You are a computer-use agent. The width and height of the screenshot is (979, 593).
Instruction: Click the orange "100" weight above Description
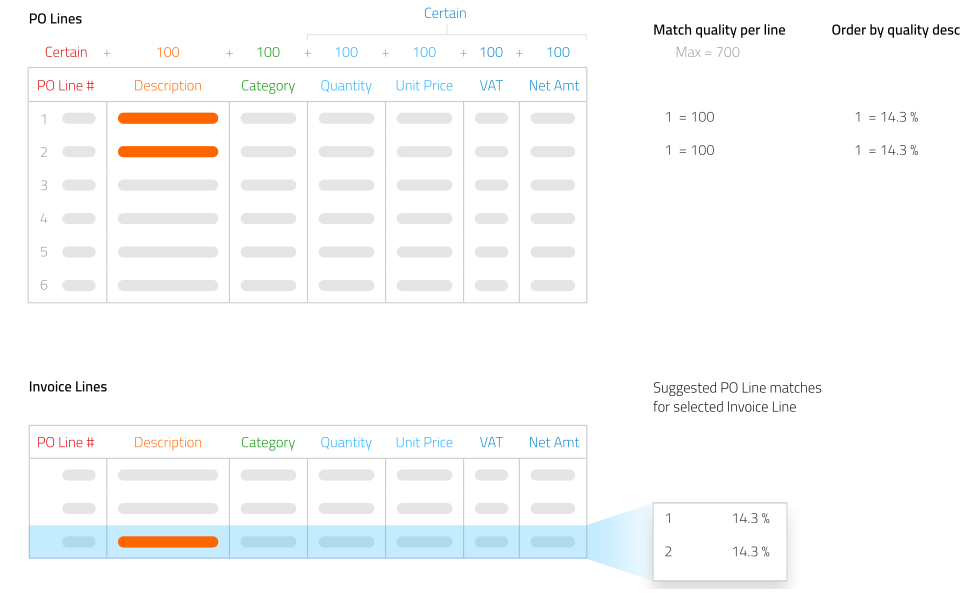[168, 52]
